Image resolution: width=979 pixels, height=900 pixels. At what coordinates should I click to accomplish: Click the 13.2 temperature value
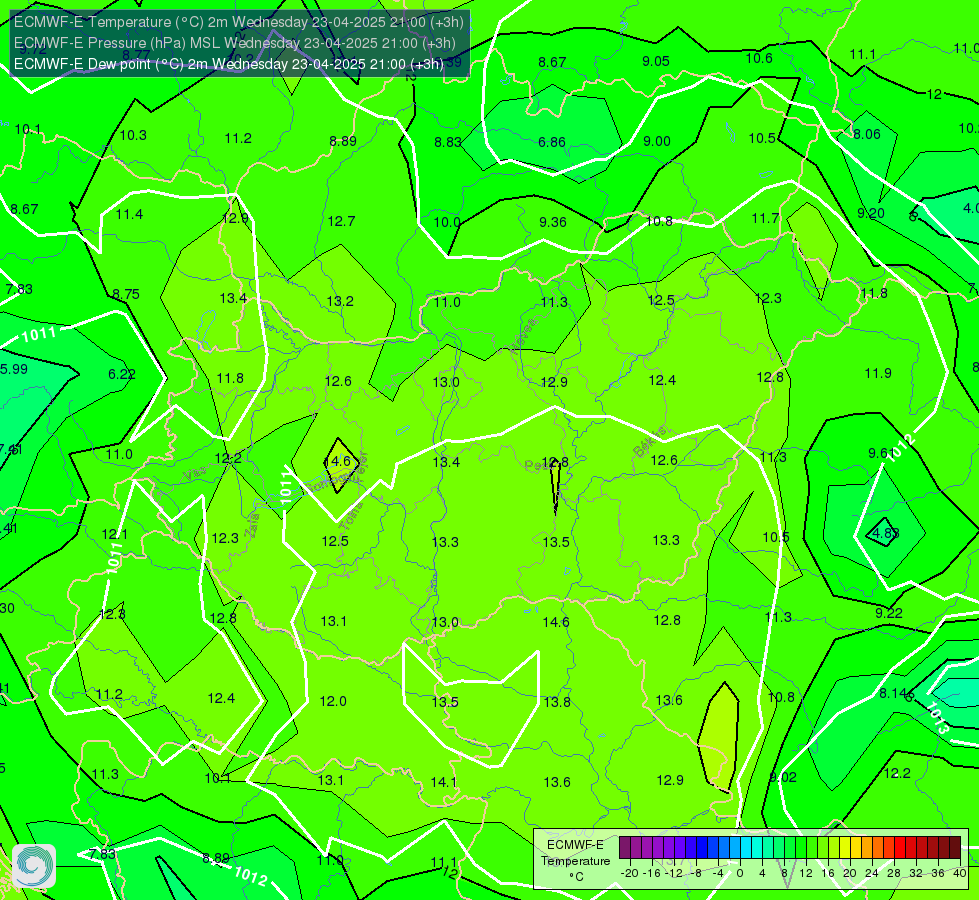click(340, 302)
